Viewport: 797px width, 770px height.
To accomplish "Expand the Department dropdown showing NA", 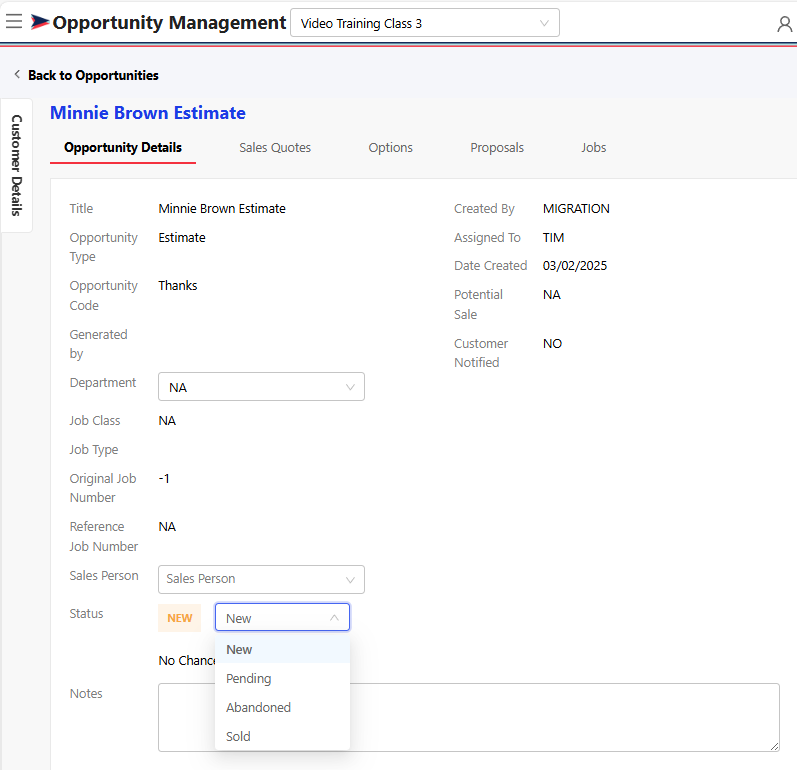I will (x=261, y=387).
